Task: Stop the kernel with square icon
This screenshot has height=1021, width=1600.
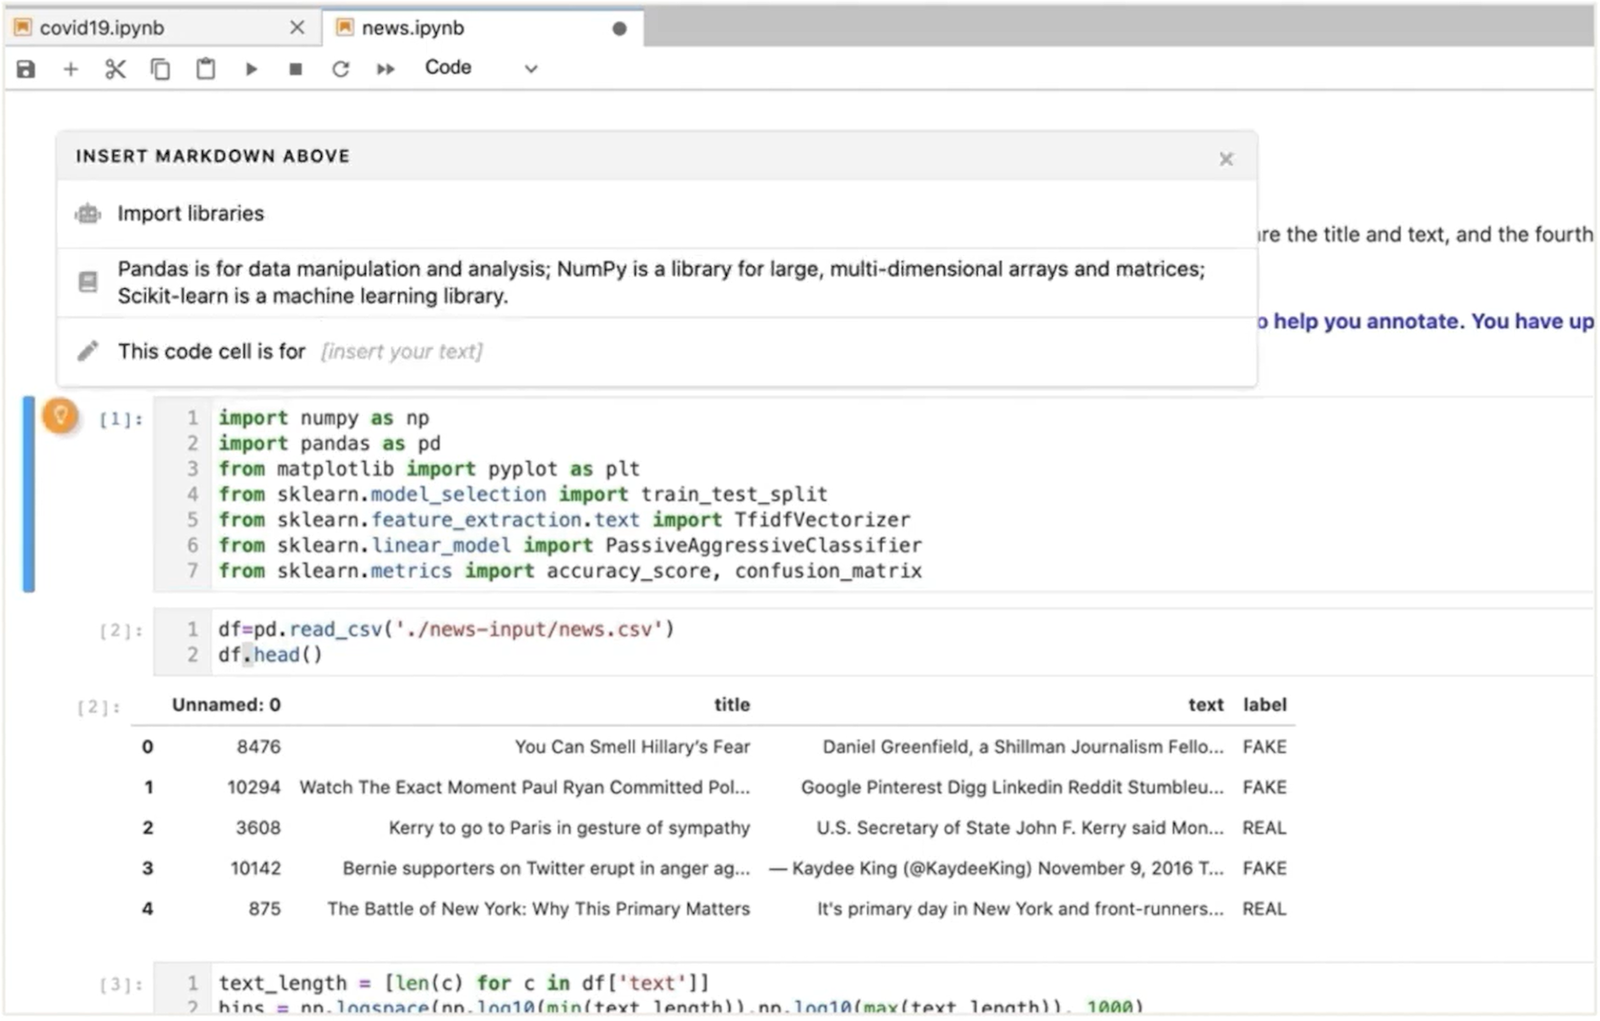Action: point(295,69)
